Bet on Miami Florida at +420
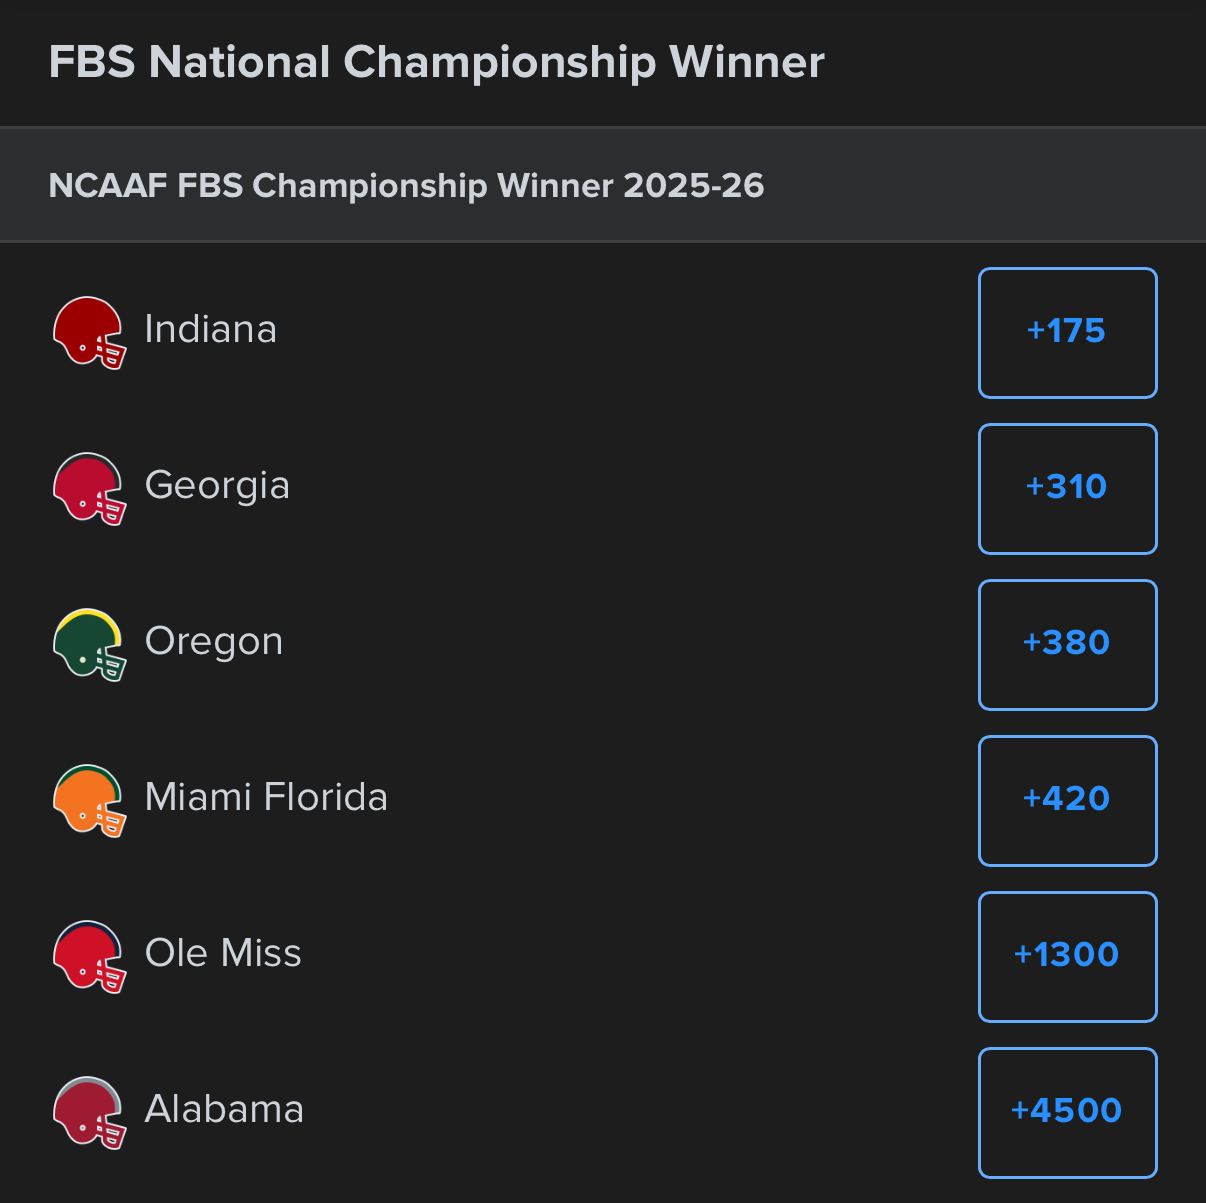1206x1203 pixels. [1067, 800]
